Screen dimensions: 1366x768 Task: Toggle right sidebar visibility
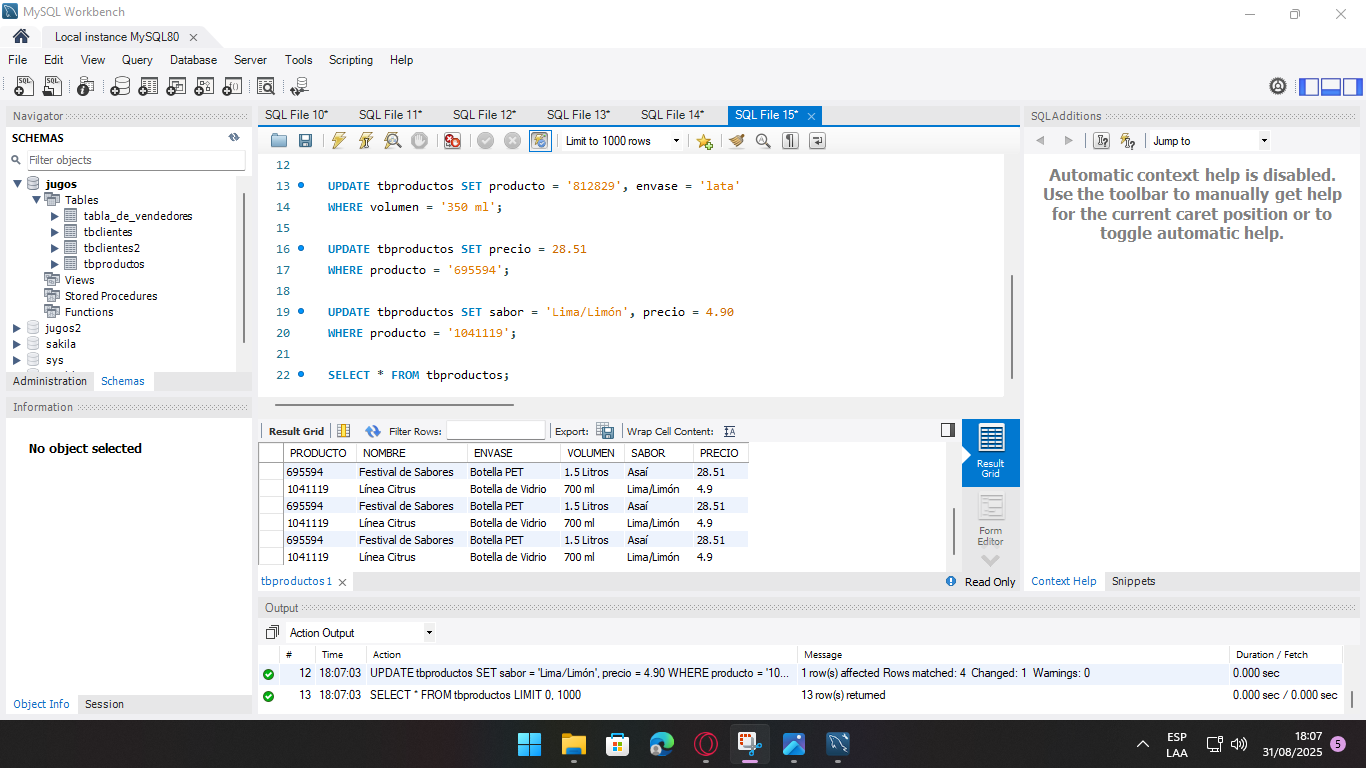tap(1353, 86)
